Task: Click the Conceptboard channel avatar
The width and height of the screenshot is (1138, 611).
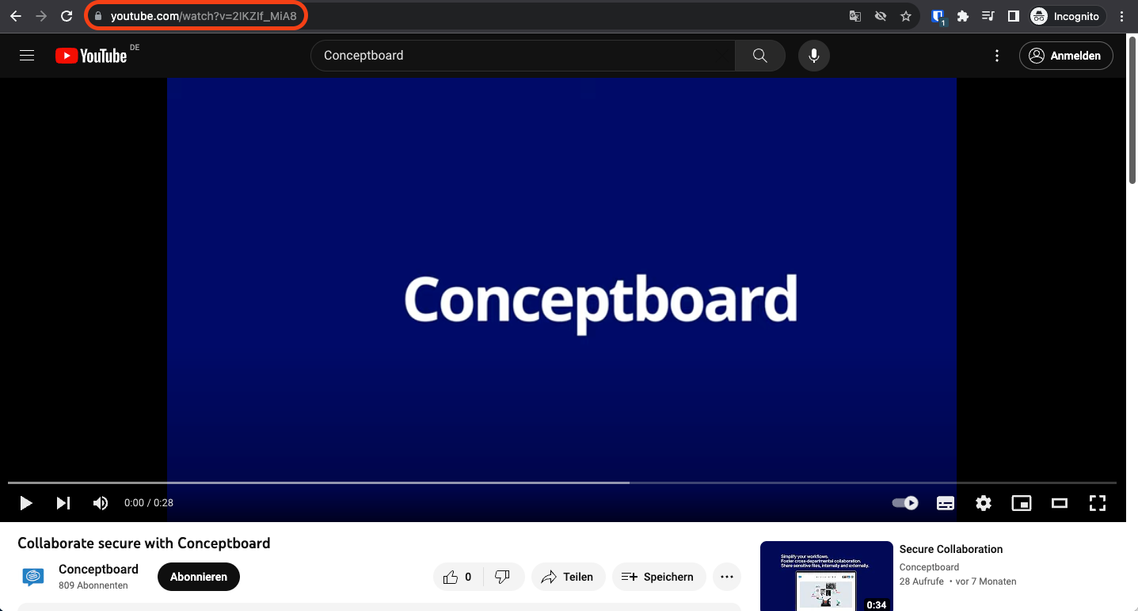Action: pyautogui.click(x=33, y=577)
